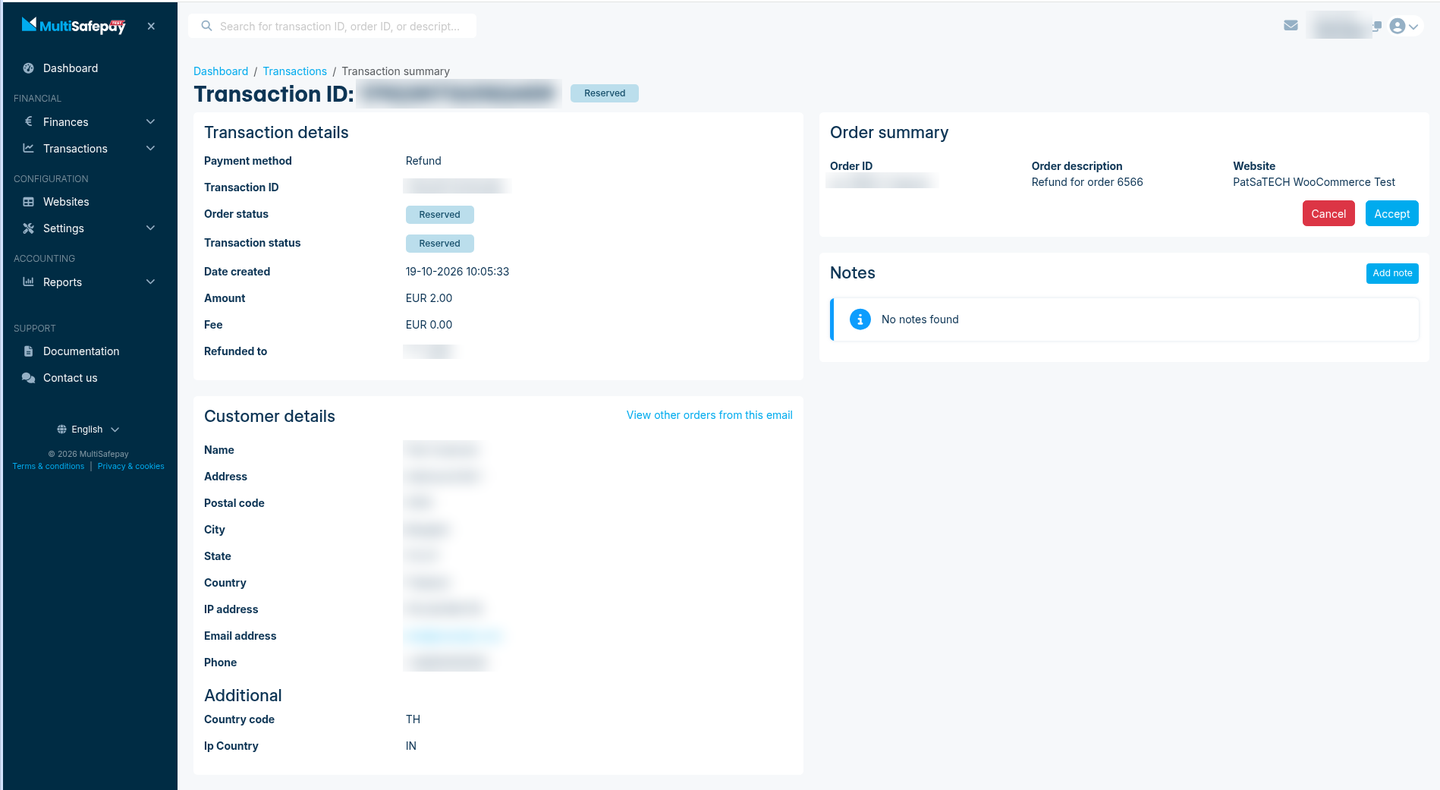The image size is (1440, 790).
Task: Click the Add note button
Action: click(1392, 273)
